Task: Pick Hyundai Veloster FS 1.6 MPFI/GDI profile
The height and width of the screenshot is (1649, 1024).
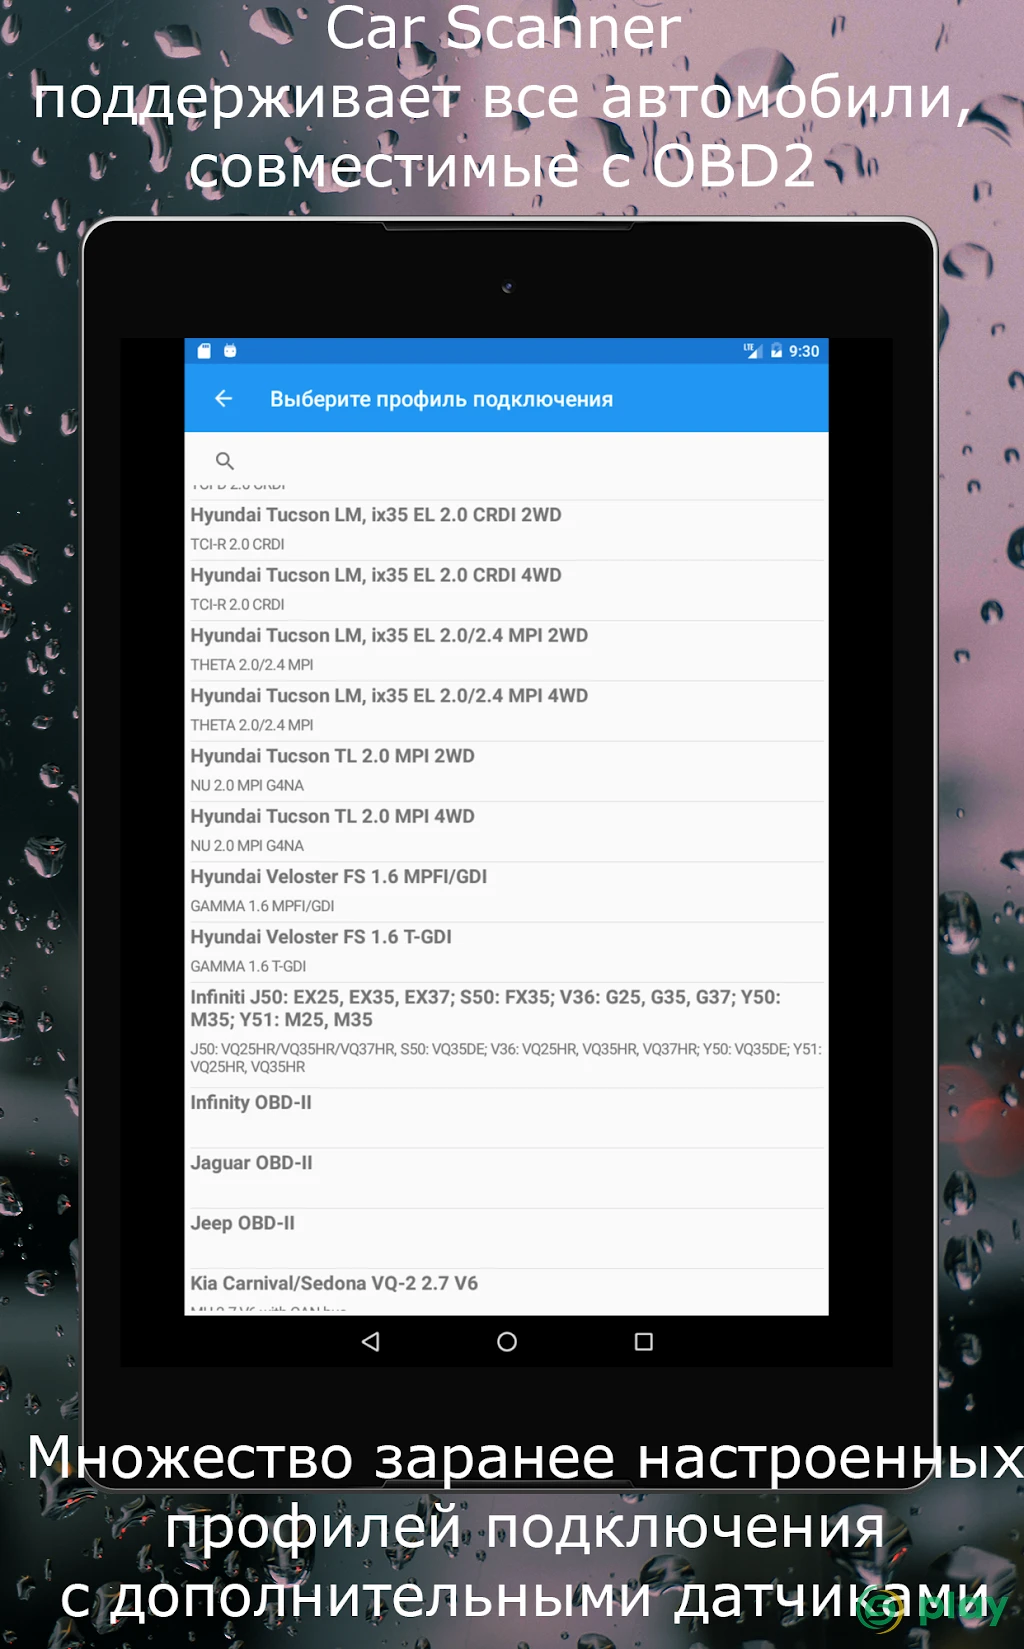Action: pyautogui.click(x=506, y=891)
